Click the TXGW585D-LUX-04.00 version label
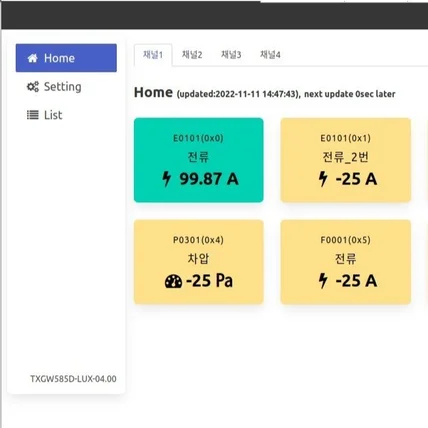Viewport: 428px width, 428px height. tap(73, 379)
